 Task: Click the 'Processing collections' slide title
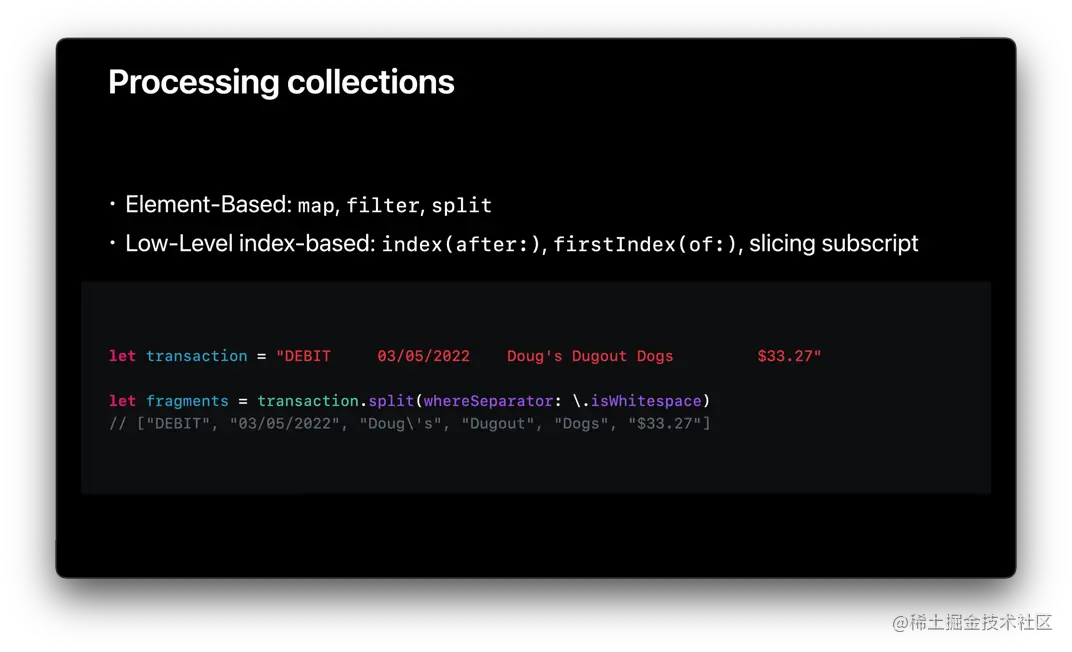(281, 82)
